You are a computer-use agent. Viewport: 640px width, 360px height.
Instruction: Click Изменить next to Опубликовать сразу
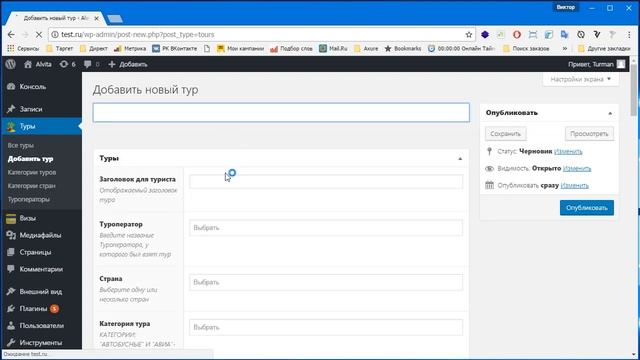[x=575, y=186]
